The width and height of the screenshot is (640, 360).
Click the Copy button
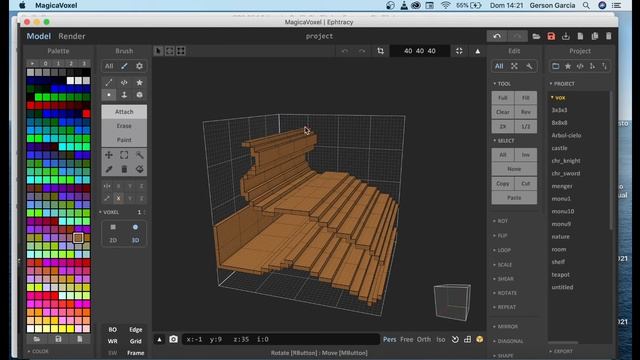point(502,184)
